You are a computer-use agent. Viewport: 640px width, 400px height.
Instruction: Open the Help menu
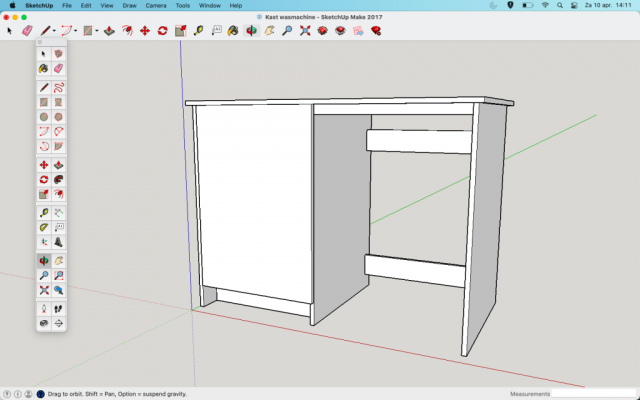(236, 6)
